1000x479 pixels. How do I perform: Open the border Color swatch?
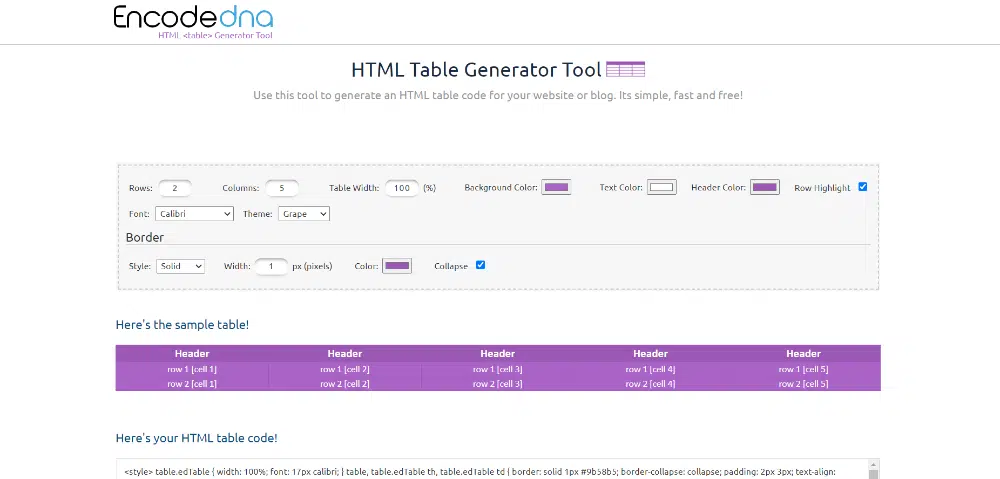click(x=397, y=266)
